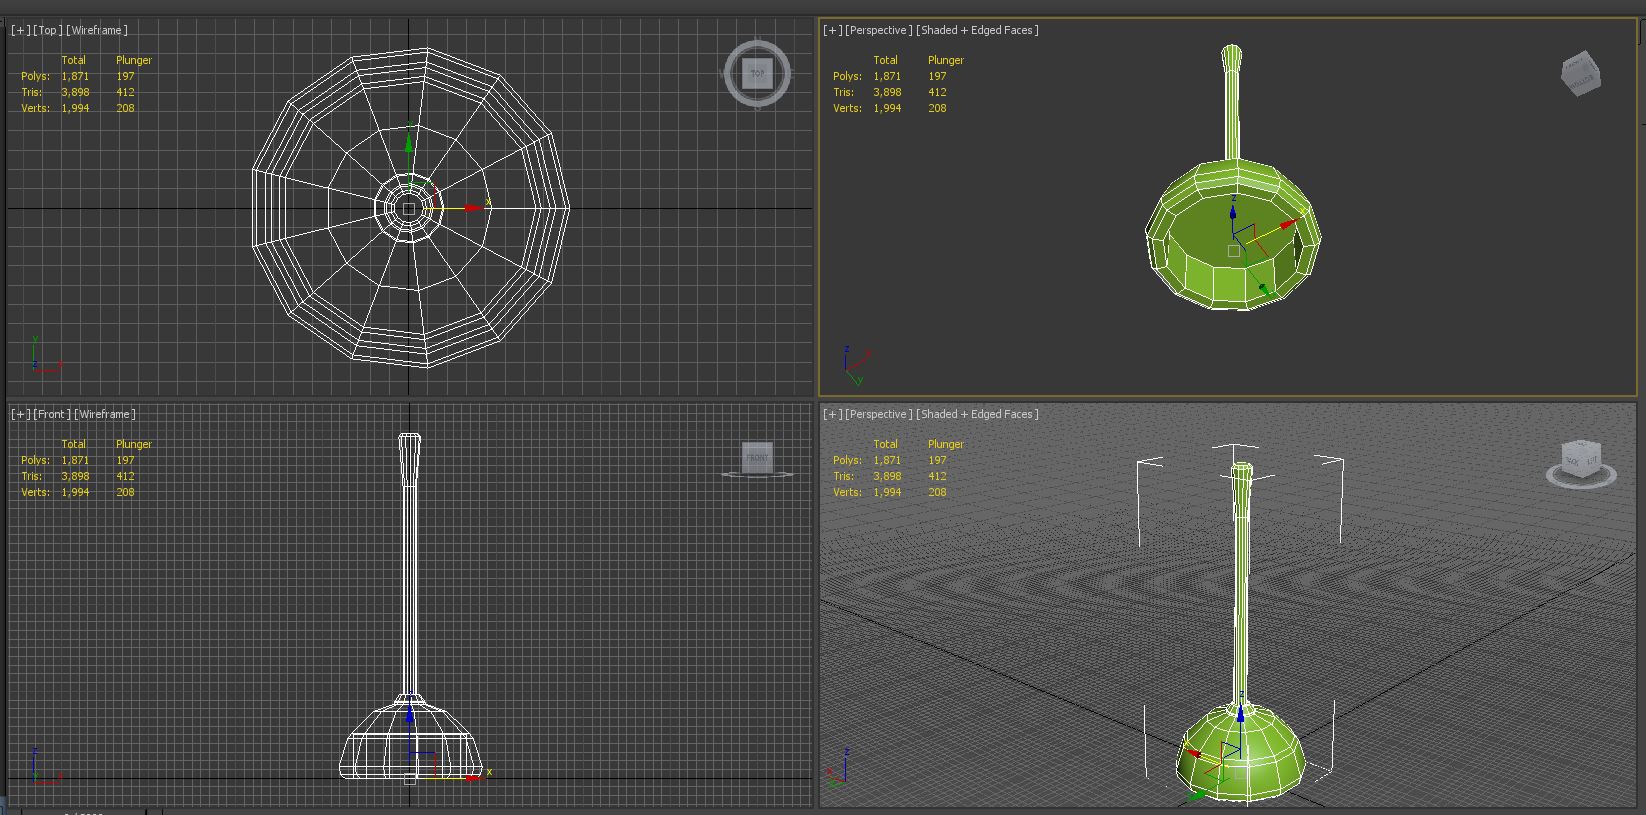1646x815 pixels.
Task: Click the "412" Plunger tris value in yellow-bordered Perspective viewport
Action: coord(937,92)
